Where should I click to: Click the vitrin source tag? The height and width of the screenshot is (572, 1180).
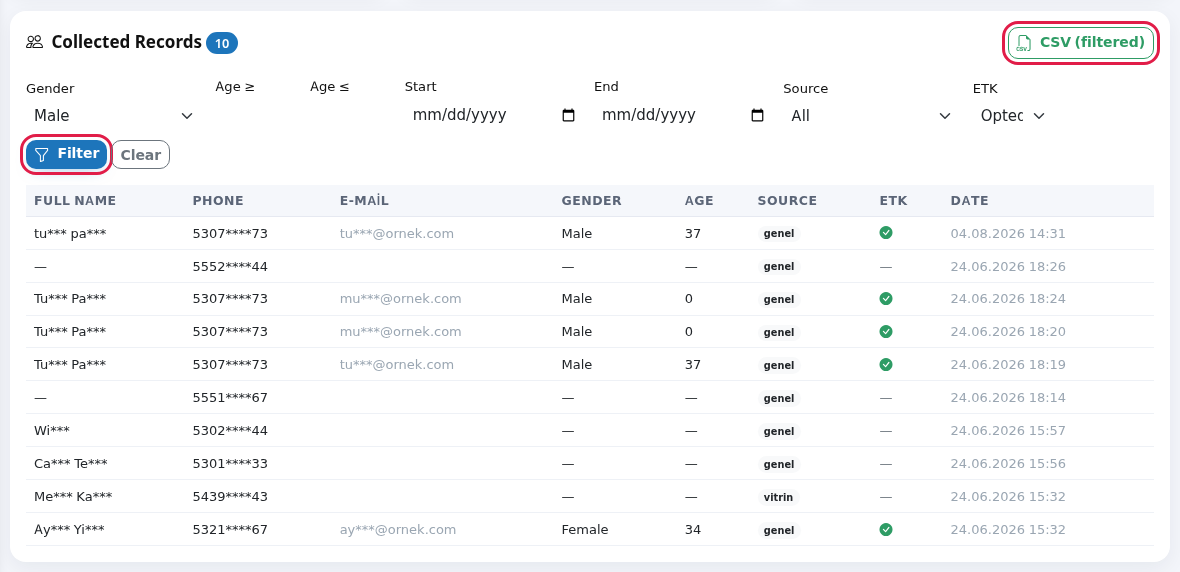pyautogui.click(x=778, y=497)
